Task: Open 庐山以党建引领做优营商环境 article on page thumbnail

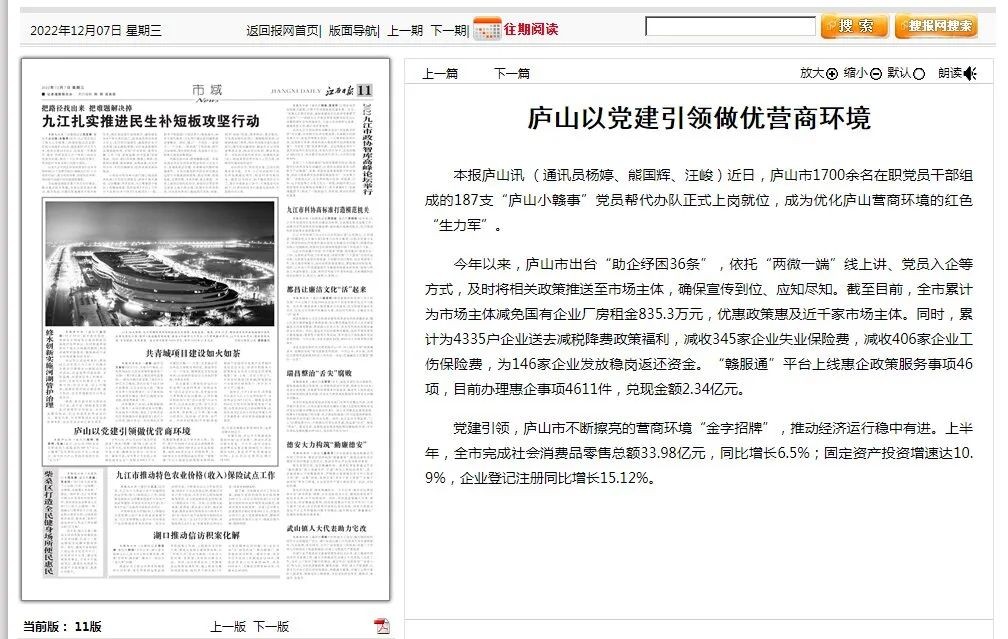Action: point(132,431)
